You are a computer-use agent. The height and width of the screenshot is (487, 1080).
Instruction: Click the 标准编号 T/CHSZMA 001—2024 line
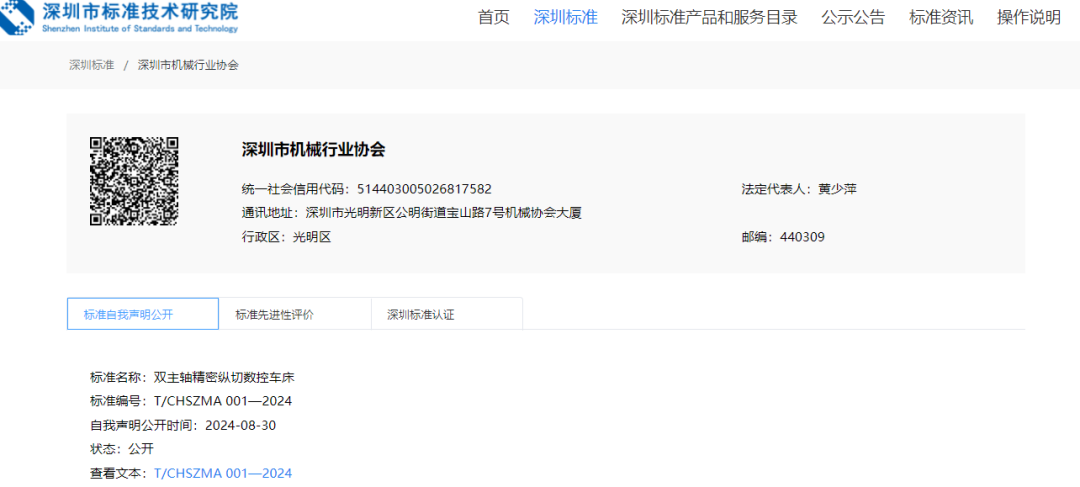191,402
